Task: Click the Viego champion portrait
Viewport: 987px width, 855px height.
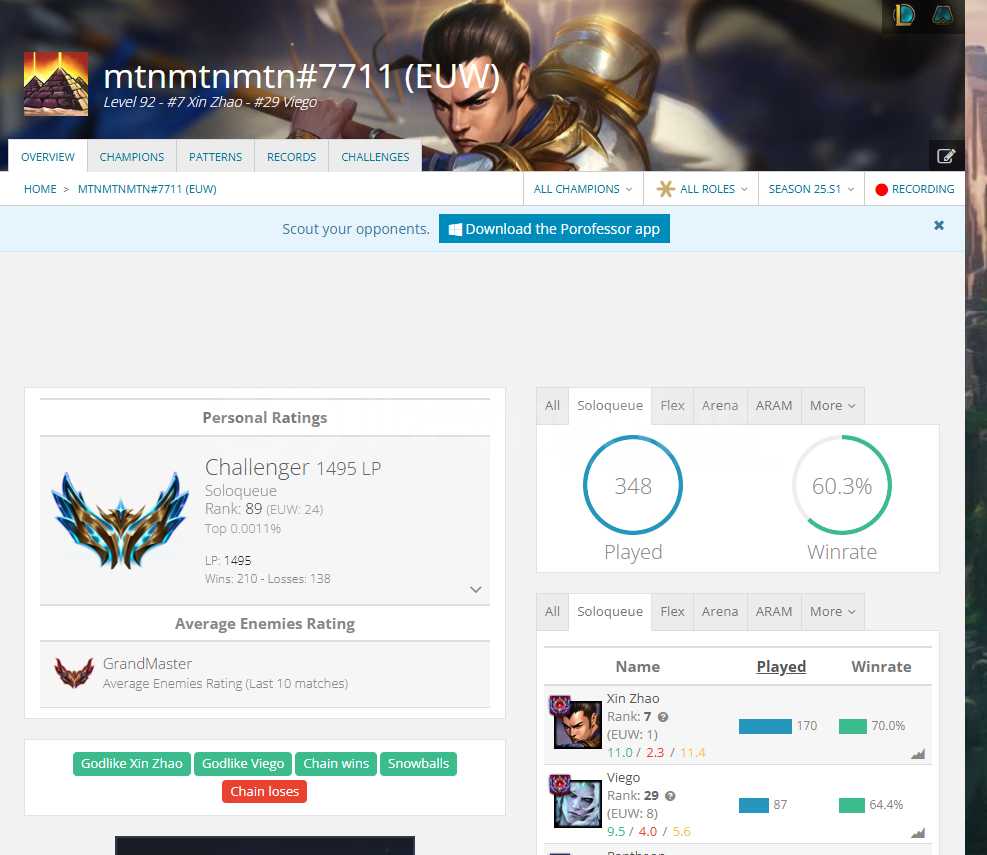Action: 578,803
